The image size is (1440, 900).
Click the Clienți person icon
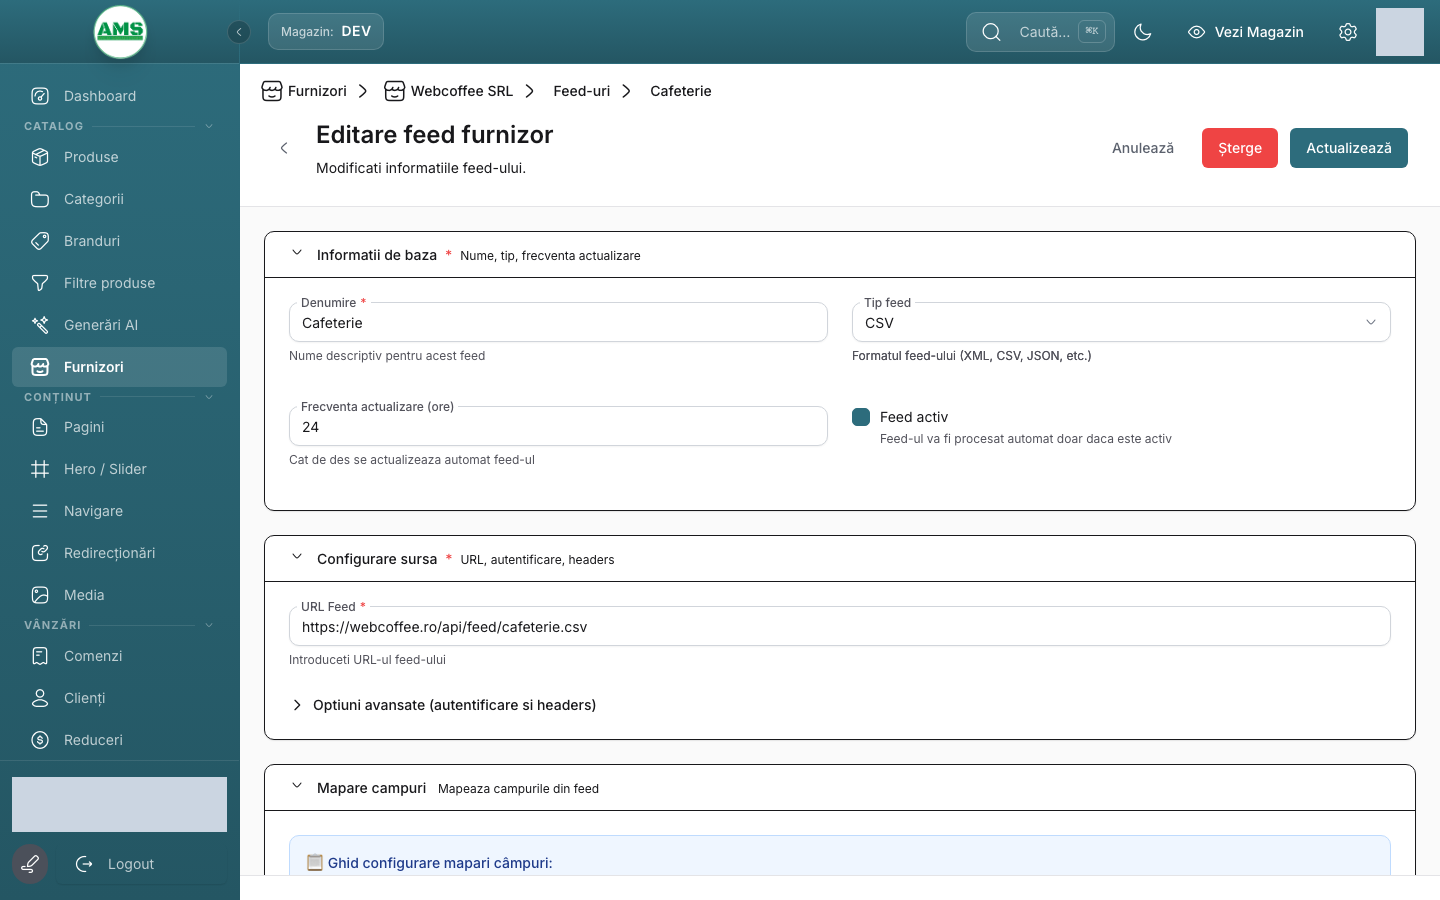(x=40, y=698)
